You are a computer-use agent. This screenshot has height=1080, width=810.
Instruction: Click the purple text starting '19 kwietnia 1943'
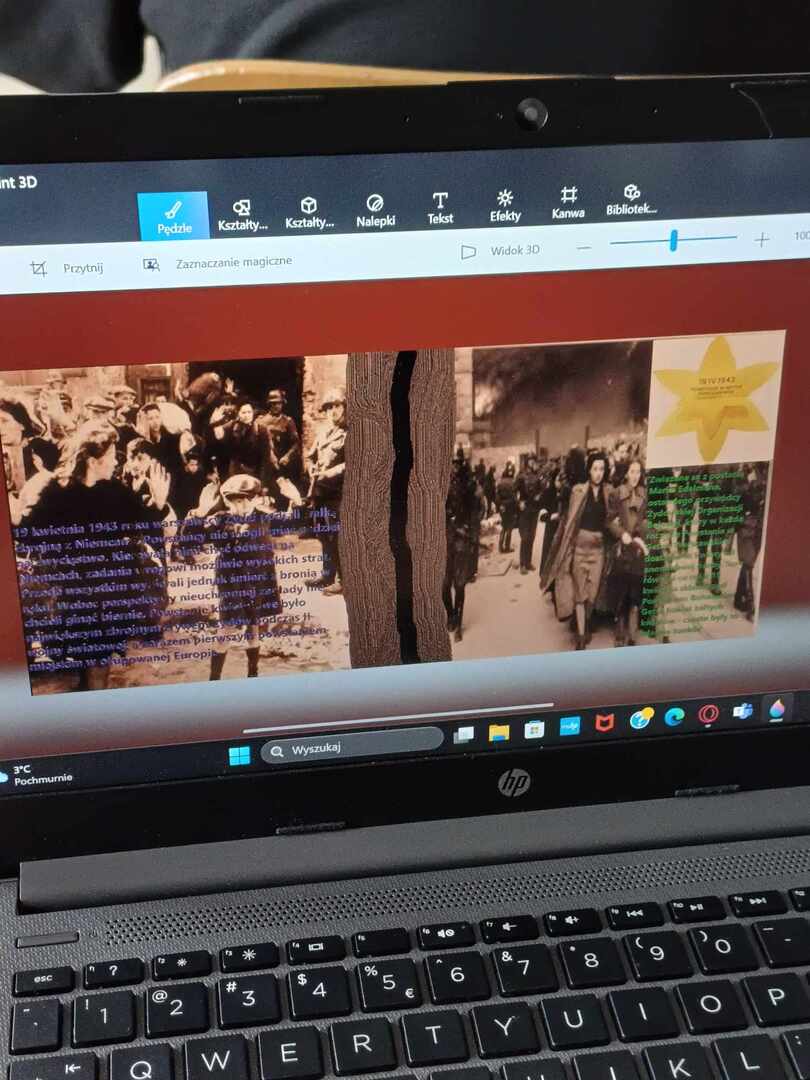coord(176,588)
